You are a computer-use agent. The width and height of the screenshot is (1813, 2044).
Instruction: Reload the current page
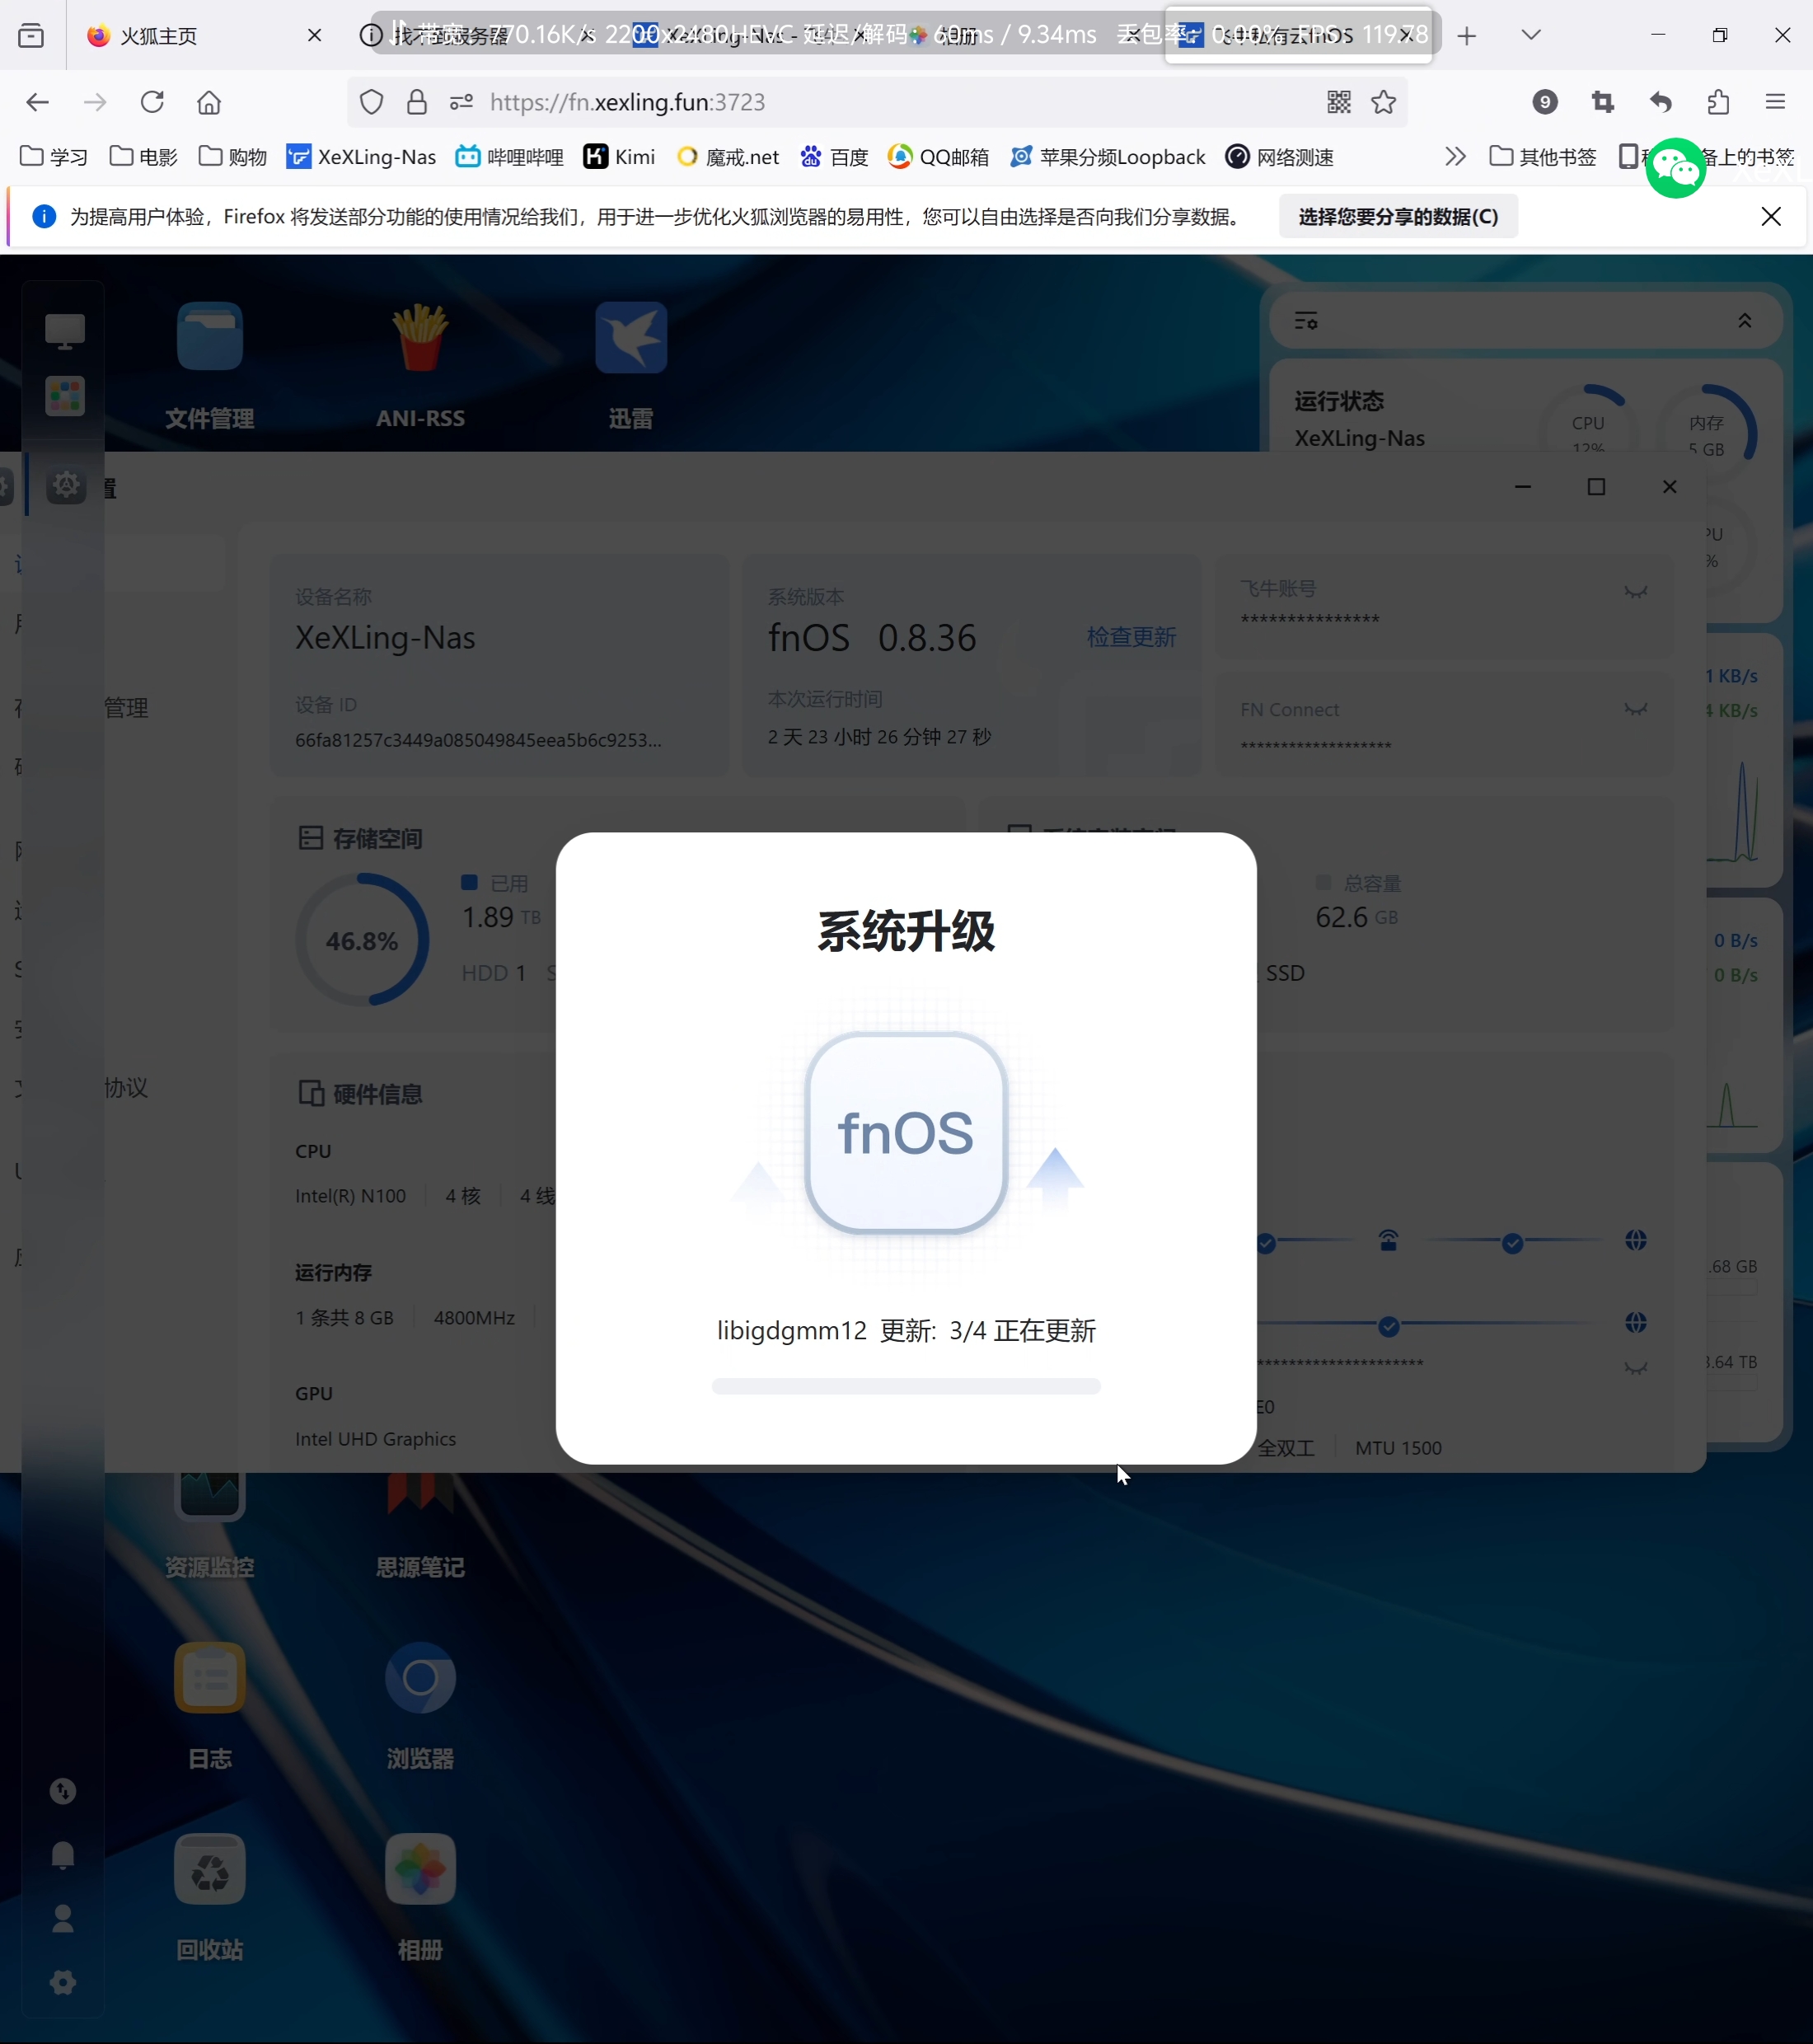pos(152,102)
